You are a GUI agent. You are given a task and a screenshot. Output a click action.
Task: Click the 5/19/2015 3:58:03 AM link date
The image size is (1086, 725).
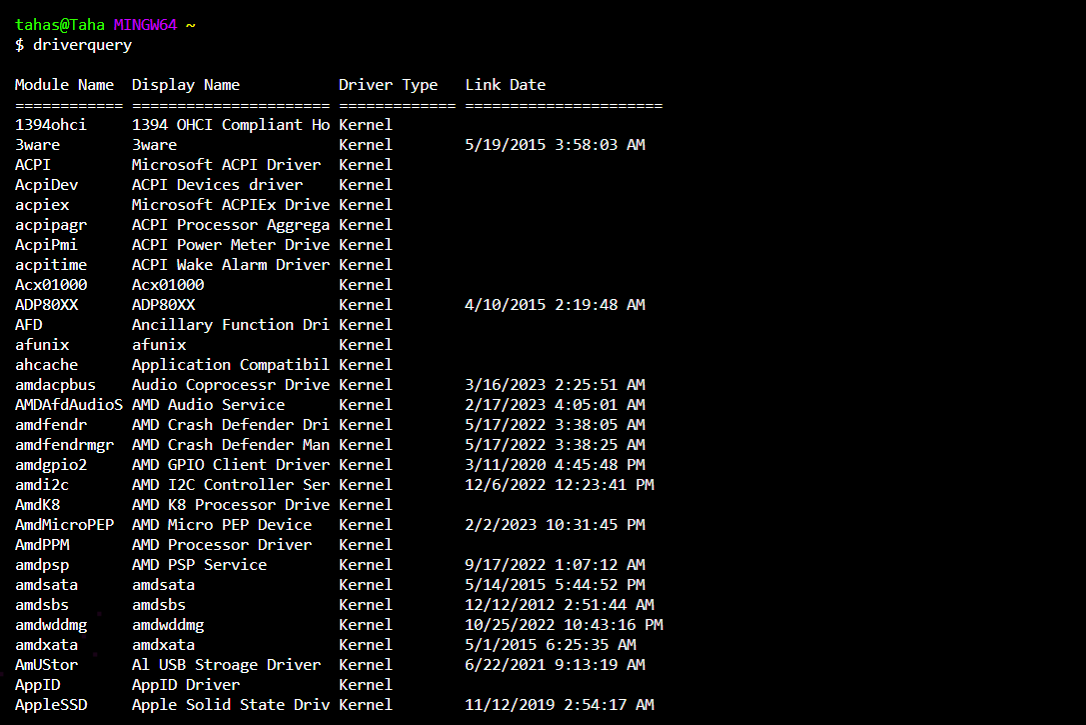point(555,145)
